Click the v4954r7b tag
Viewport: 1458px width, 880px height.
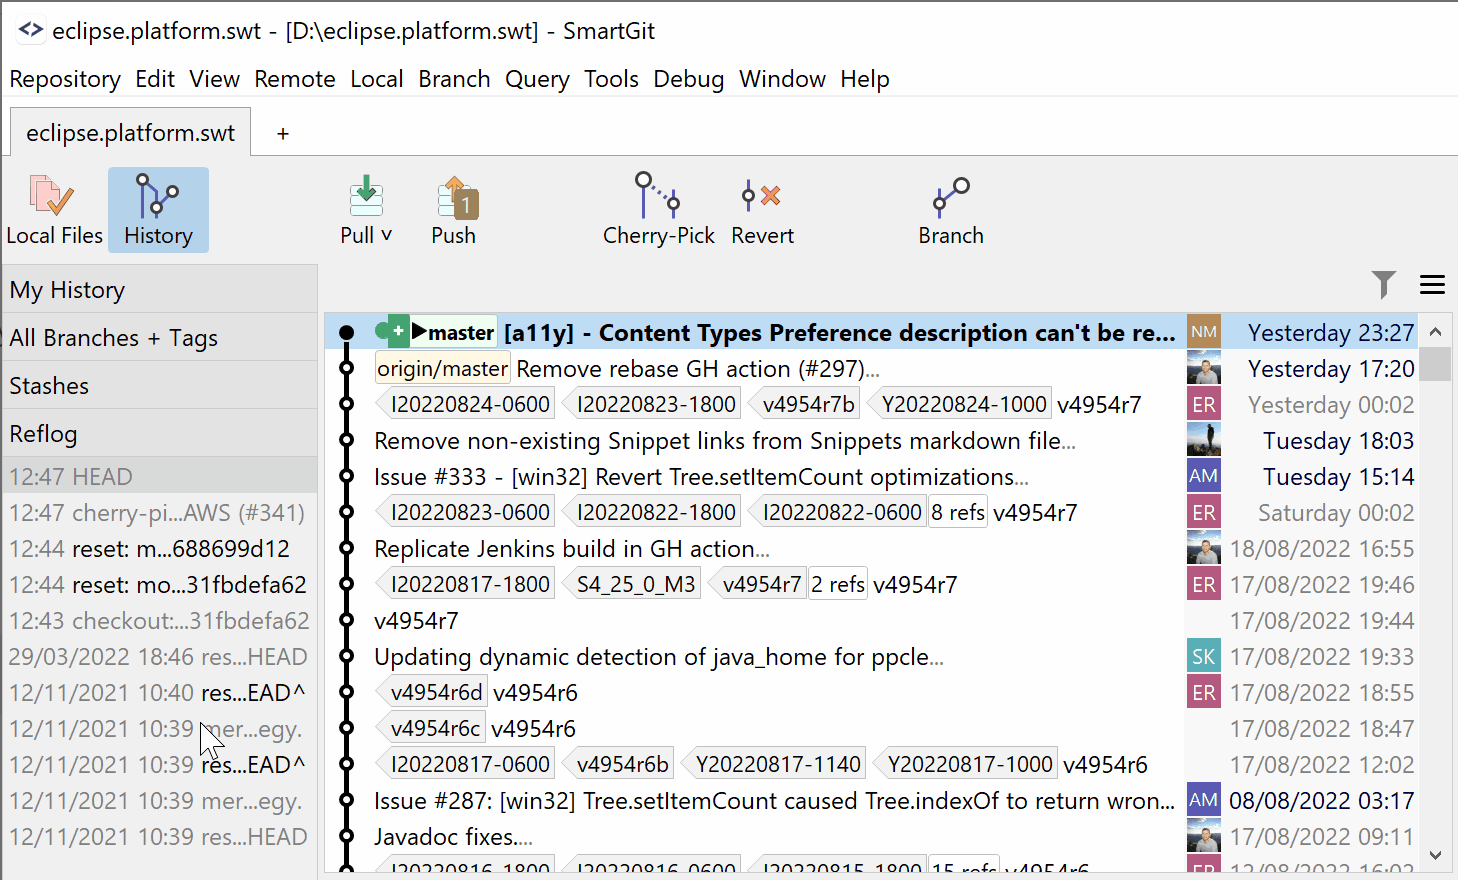[805, 404]
